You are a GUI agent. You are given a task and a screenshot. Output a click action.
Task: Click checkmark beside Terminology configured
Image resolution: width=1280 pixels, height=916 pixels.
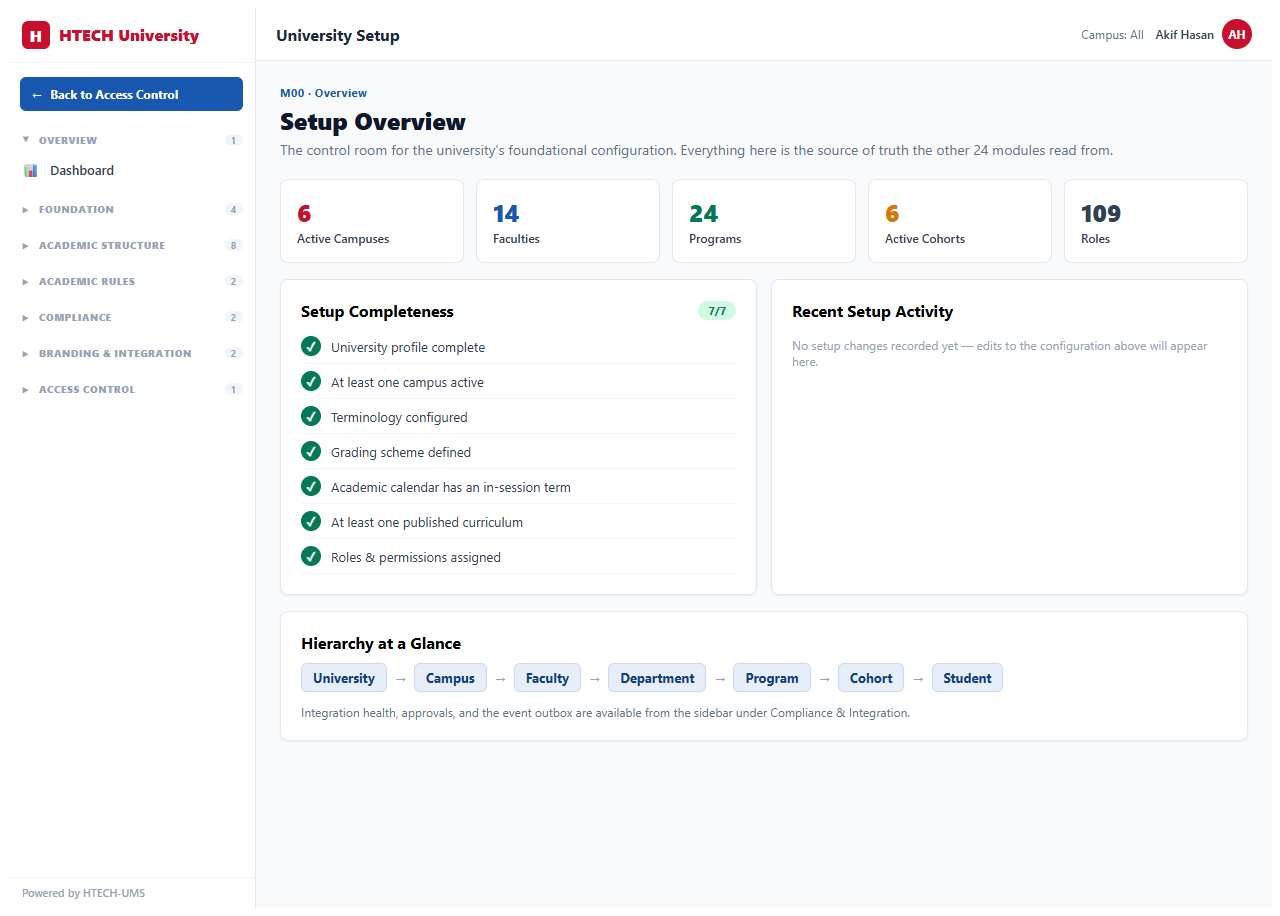(311, 416)
